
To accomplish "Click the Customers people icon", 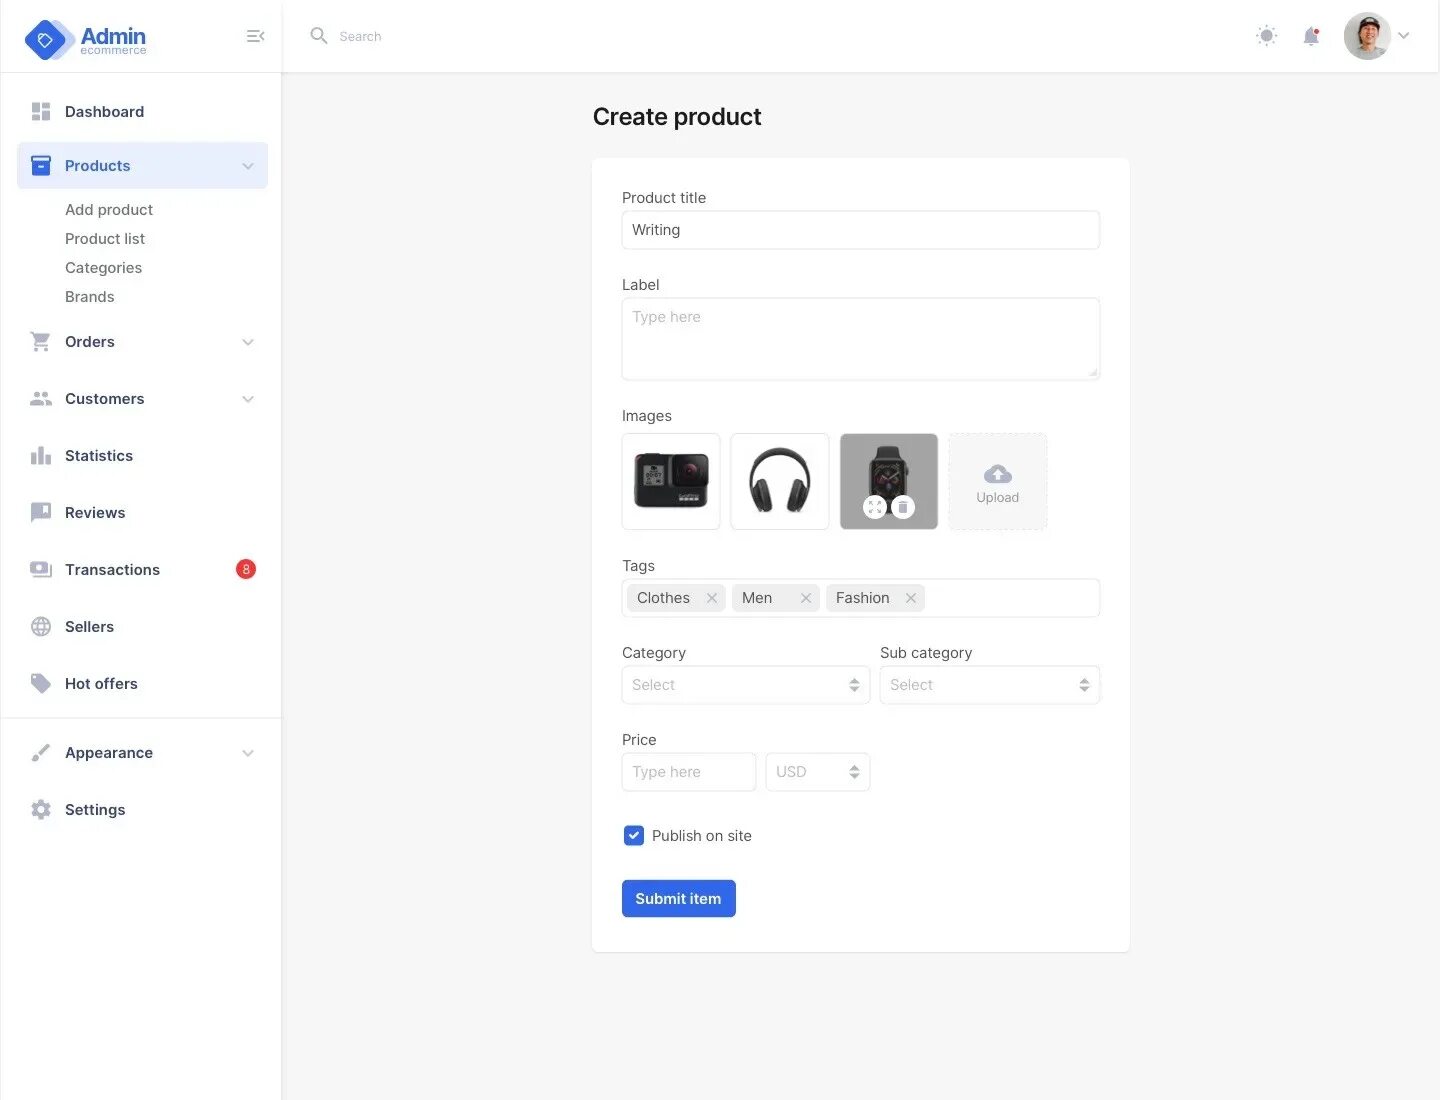I will (41, 398).
